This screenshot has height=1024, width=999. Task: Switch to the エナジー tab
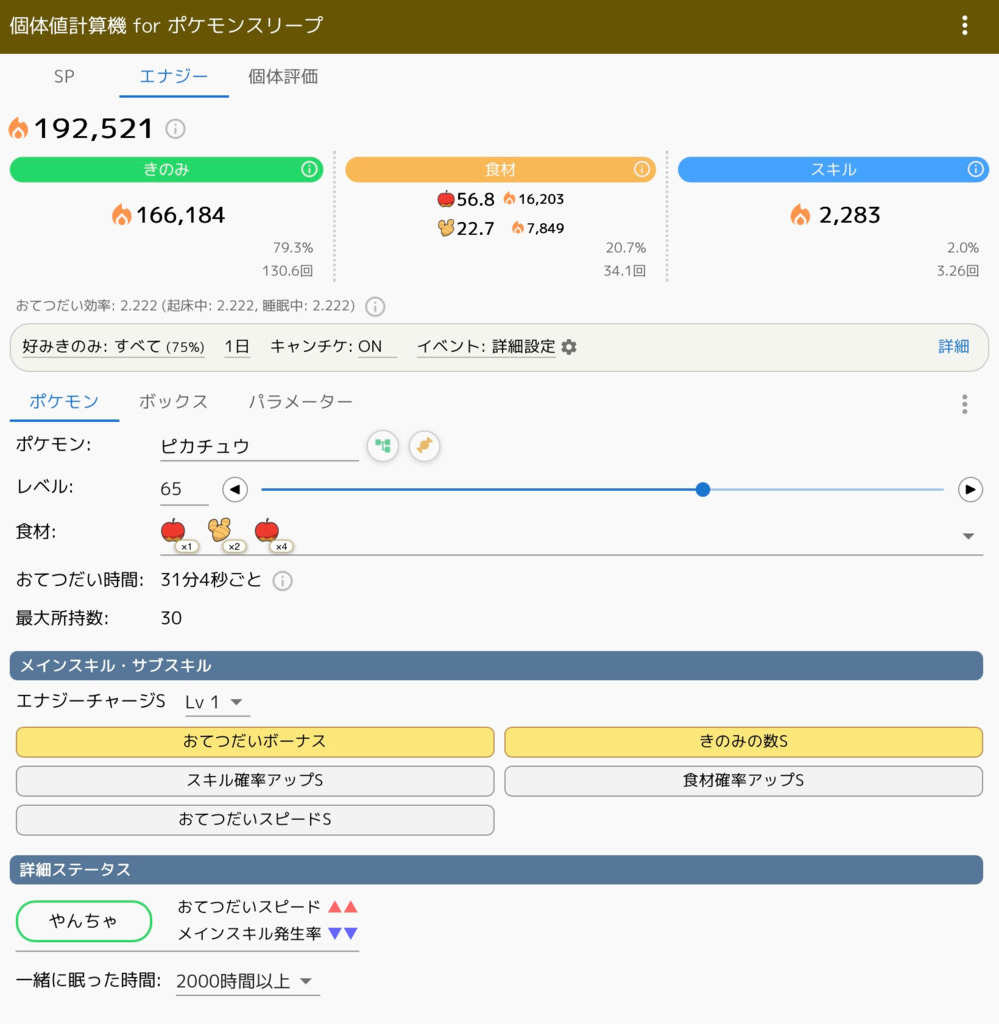click(174, 76)
